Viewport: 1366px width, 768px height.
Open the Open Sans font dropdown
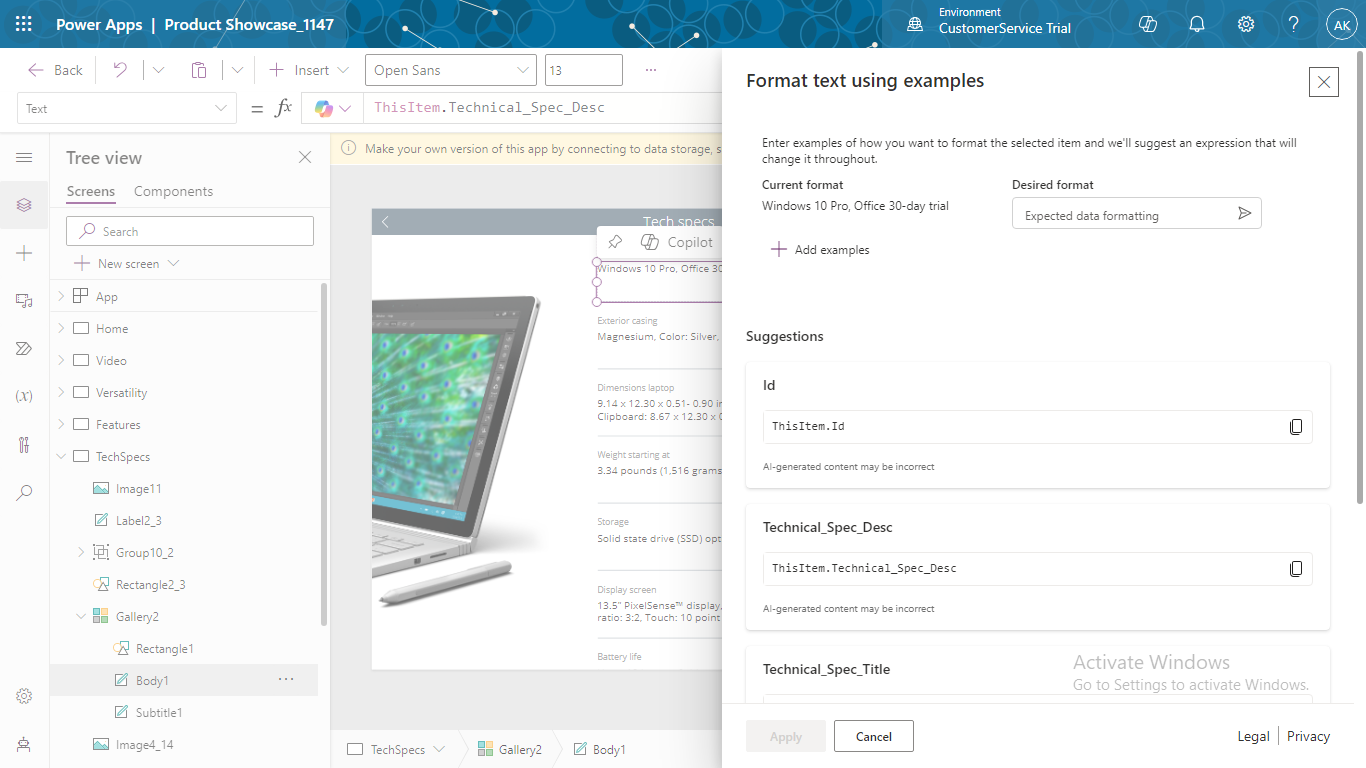coord(451,70)
